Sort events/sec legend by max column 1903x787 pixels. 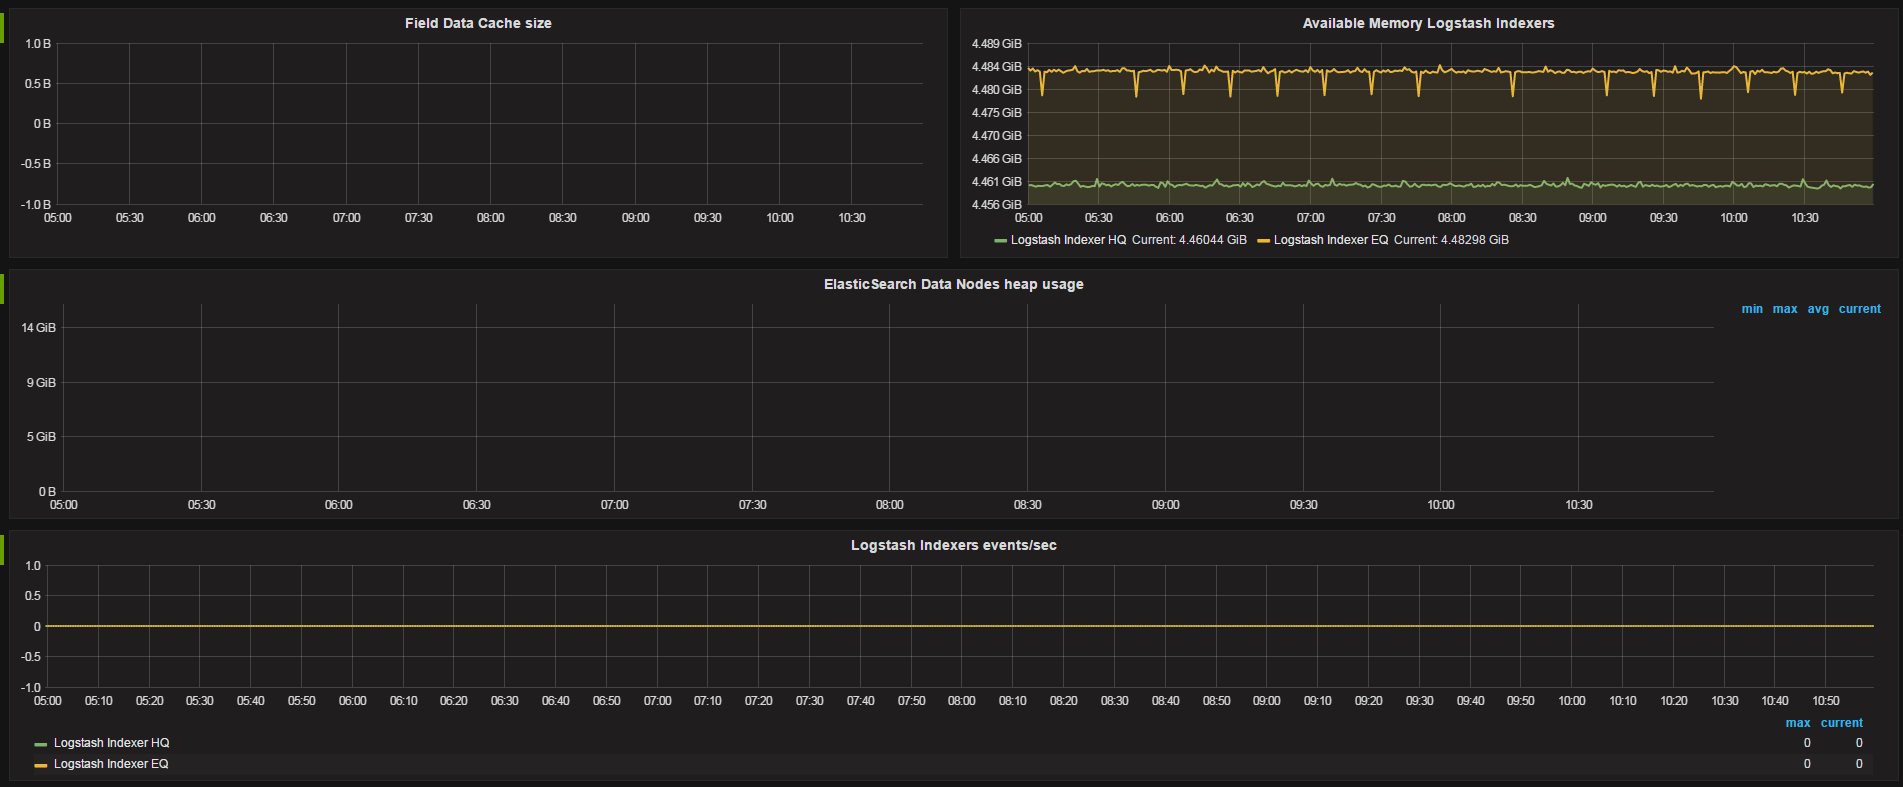pyautogui.click(x=1798, y=723)
